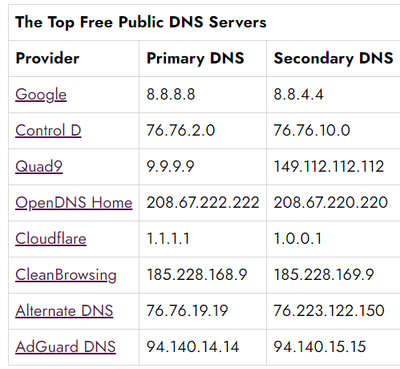Click the 208.67.222.222 address cell

point(203,202)
